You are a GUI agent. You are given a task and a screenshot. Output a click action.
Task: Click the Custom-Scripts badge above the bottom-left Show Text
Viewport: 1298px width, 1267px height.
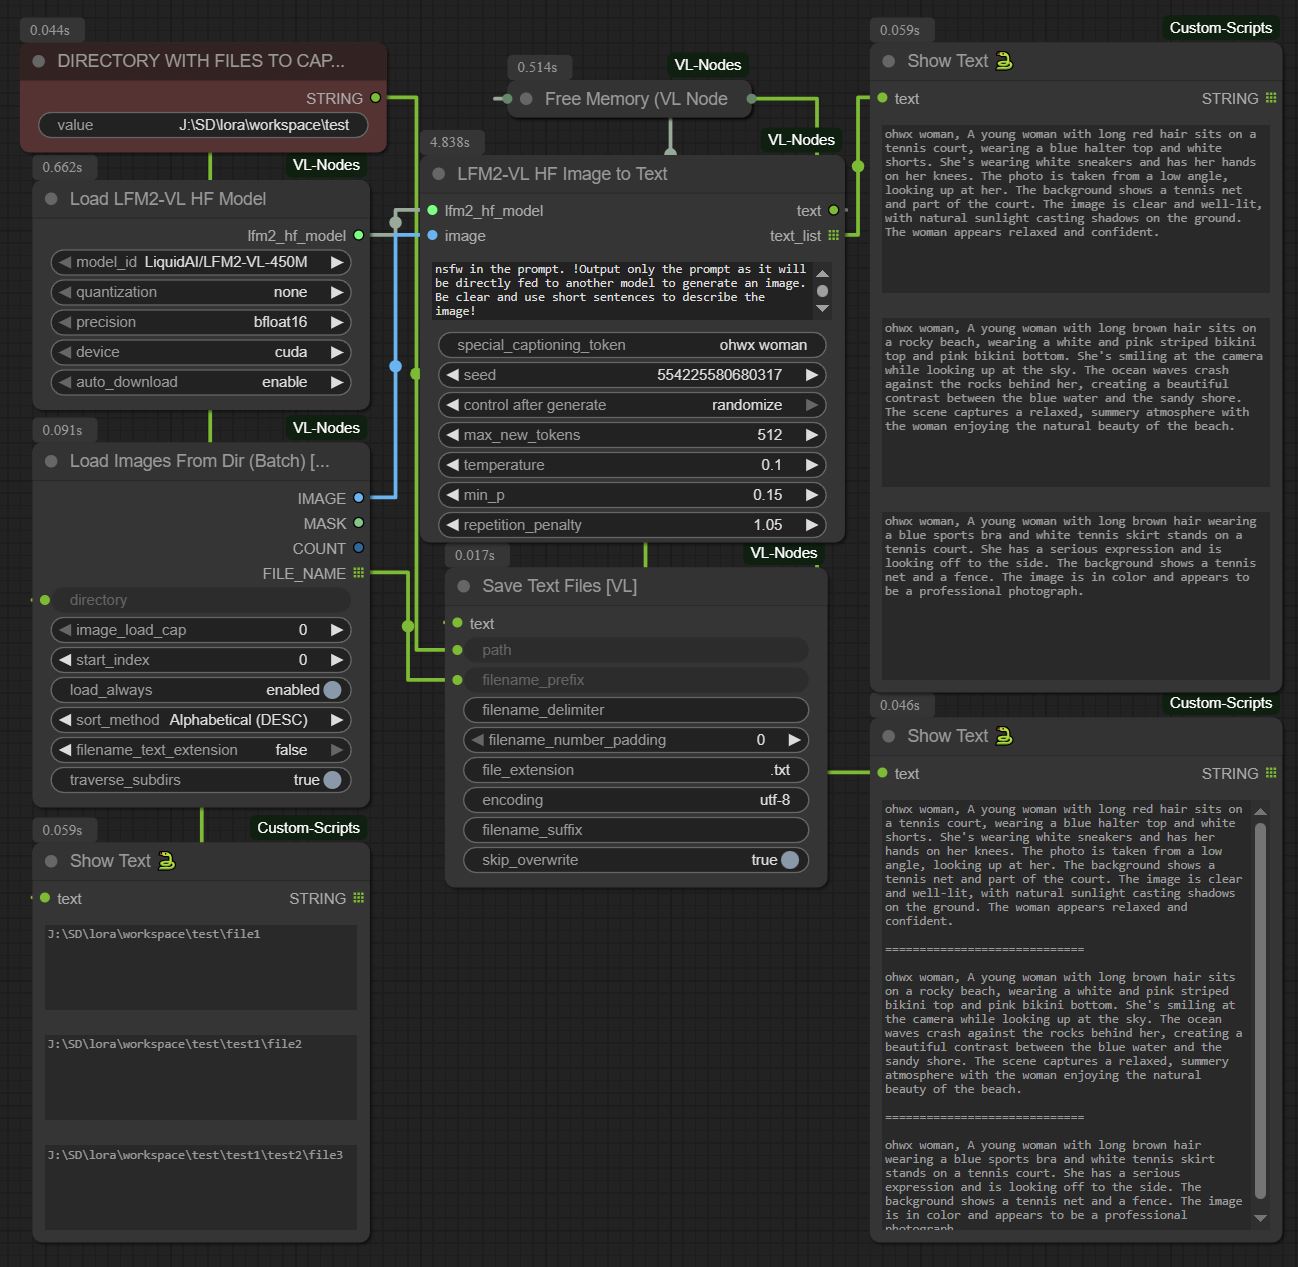(308, 828)
